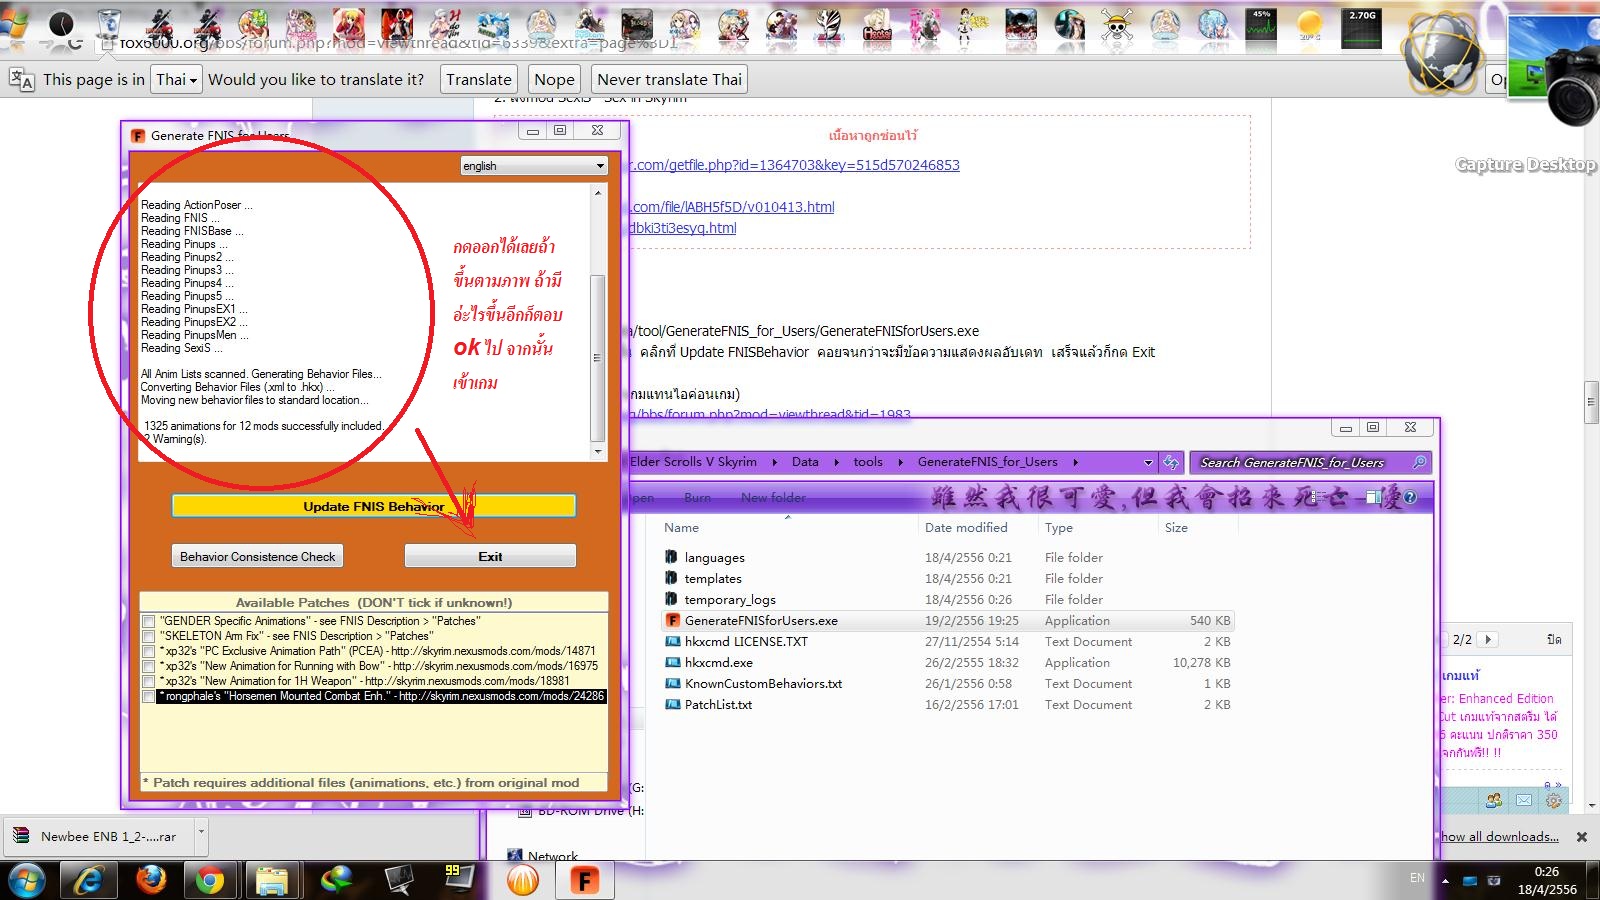This screenshot has width=1600, height=900.
Task: Click the Exit button in FNIS window
Action: coord(490,556)
